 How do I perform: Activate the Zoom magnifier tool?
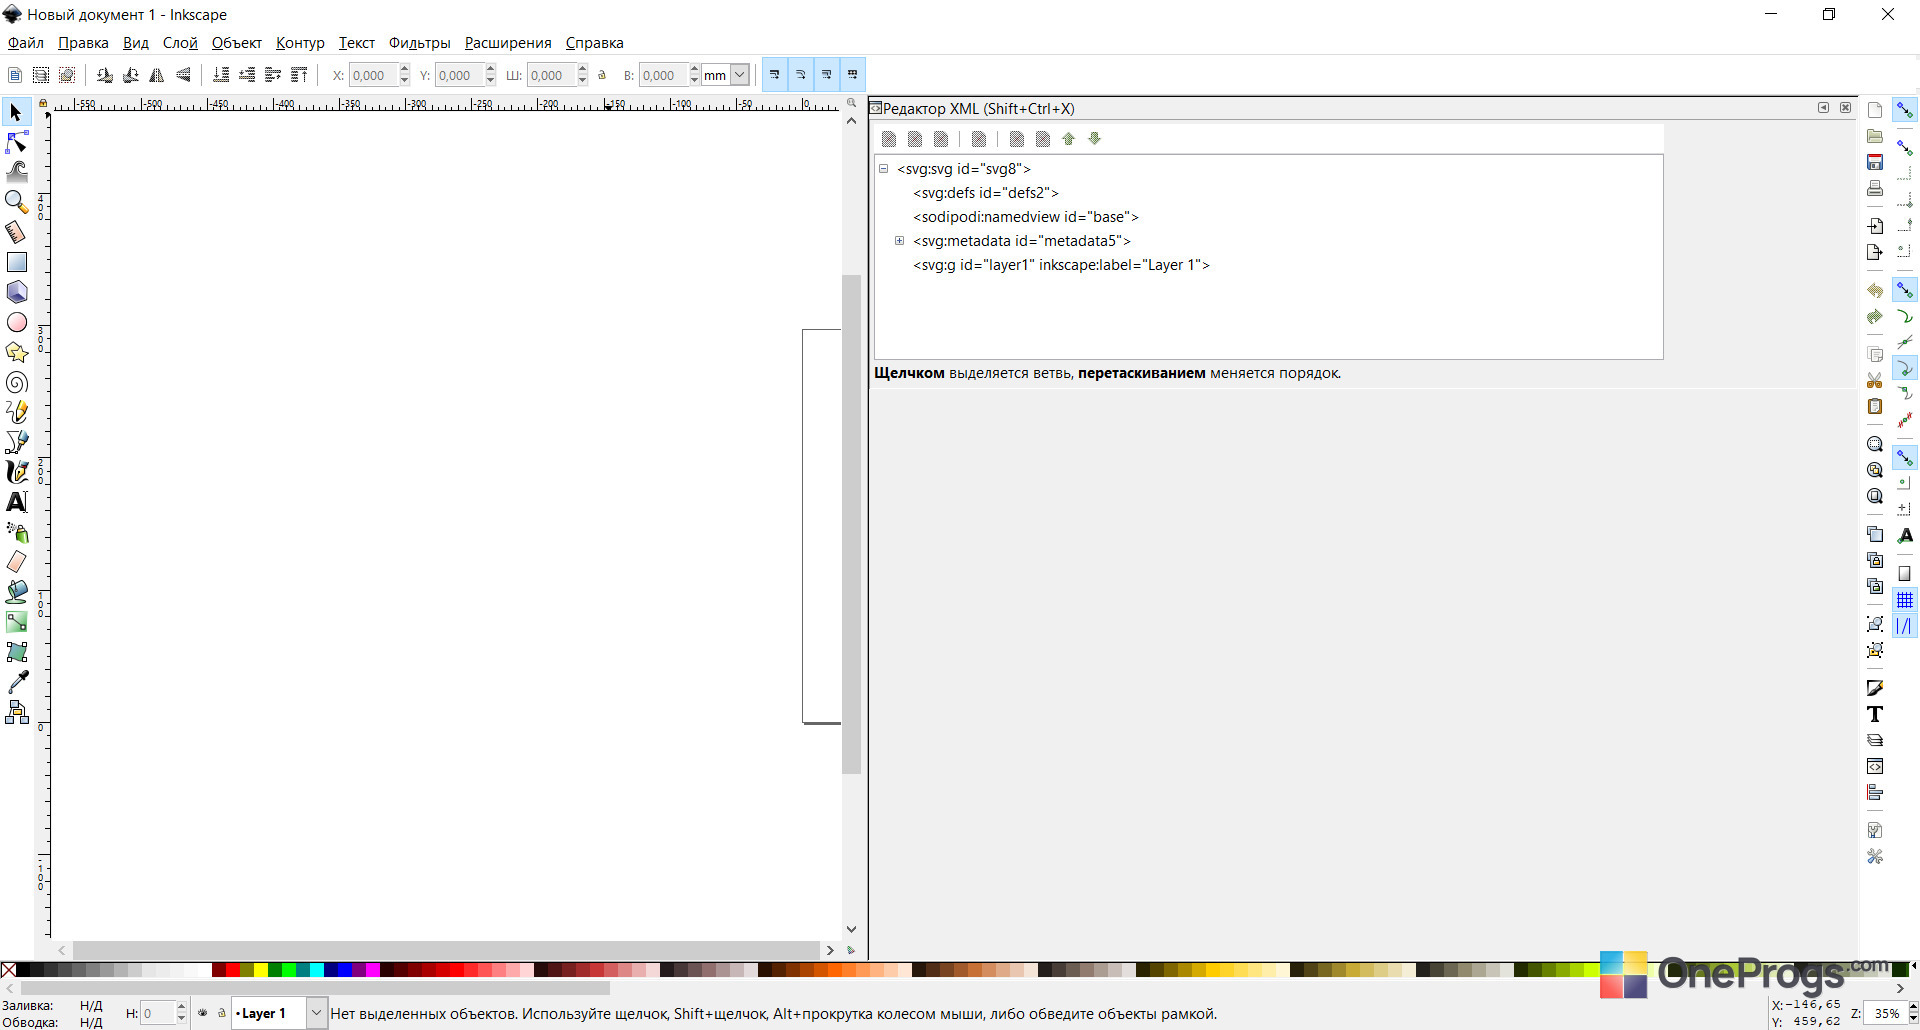(x=17, y=202)
